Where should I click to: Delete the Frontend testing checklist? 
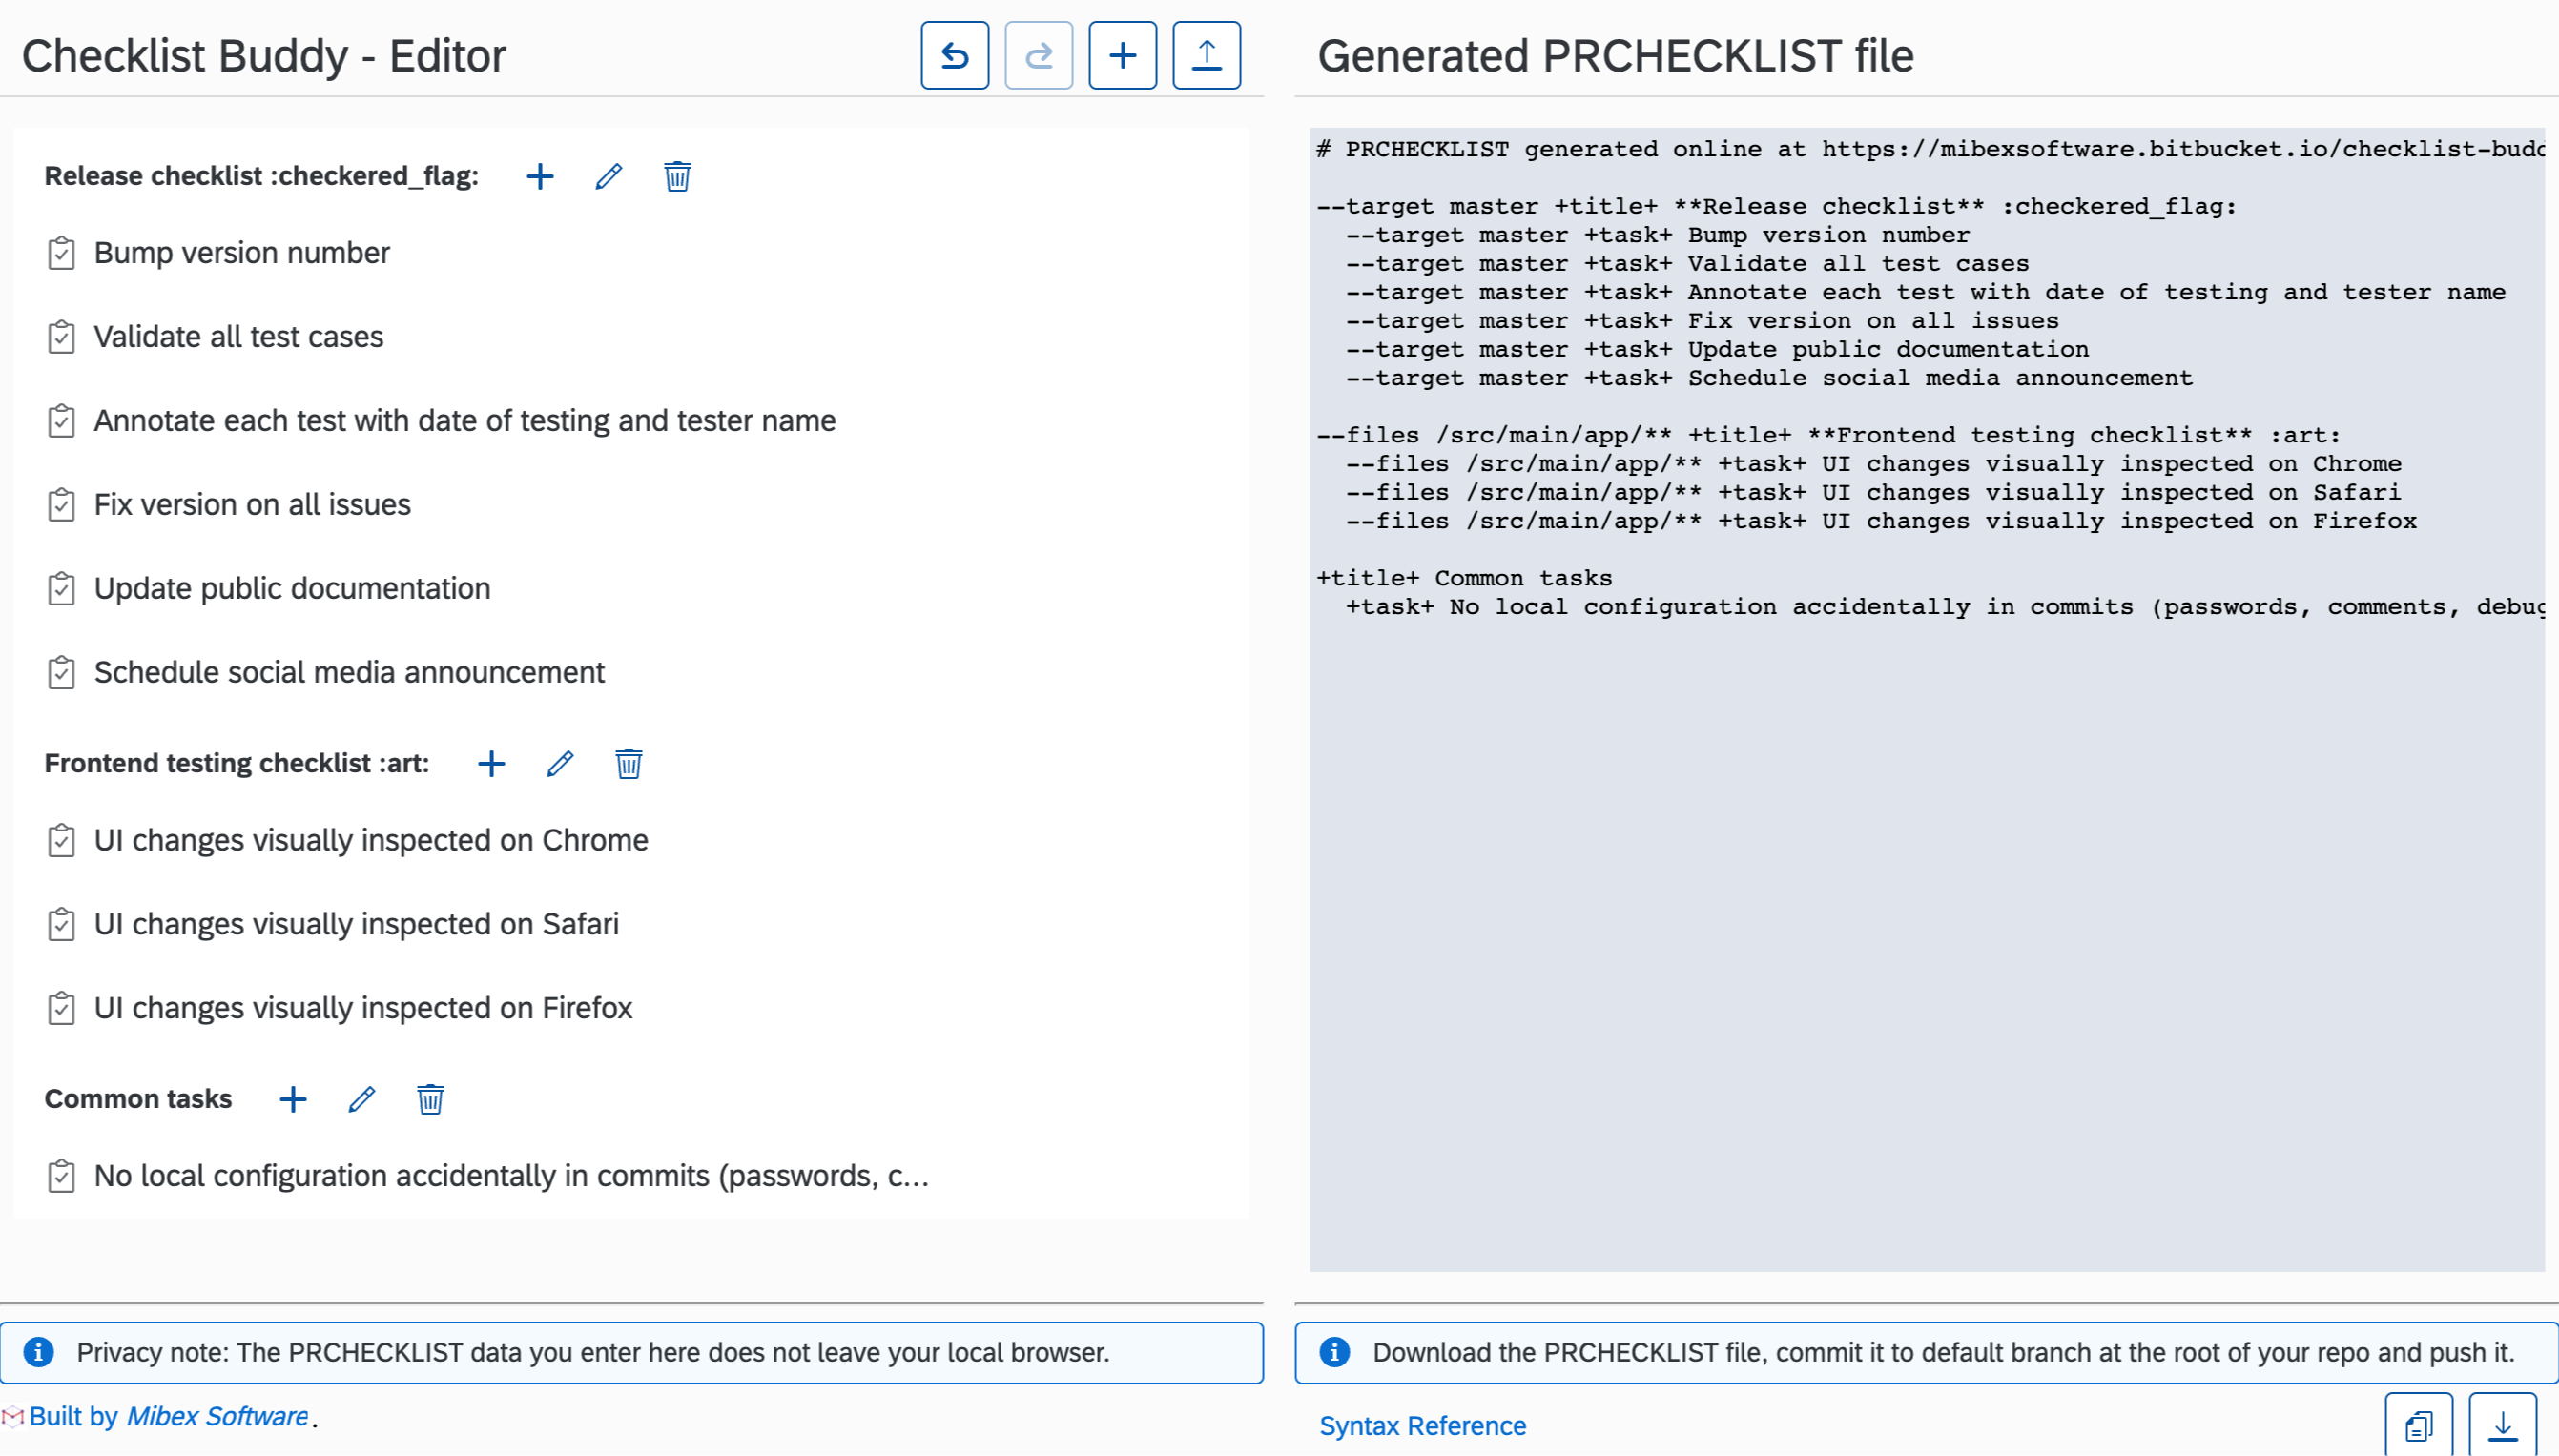point(628,764)
